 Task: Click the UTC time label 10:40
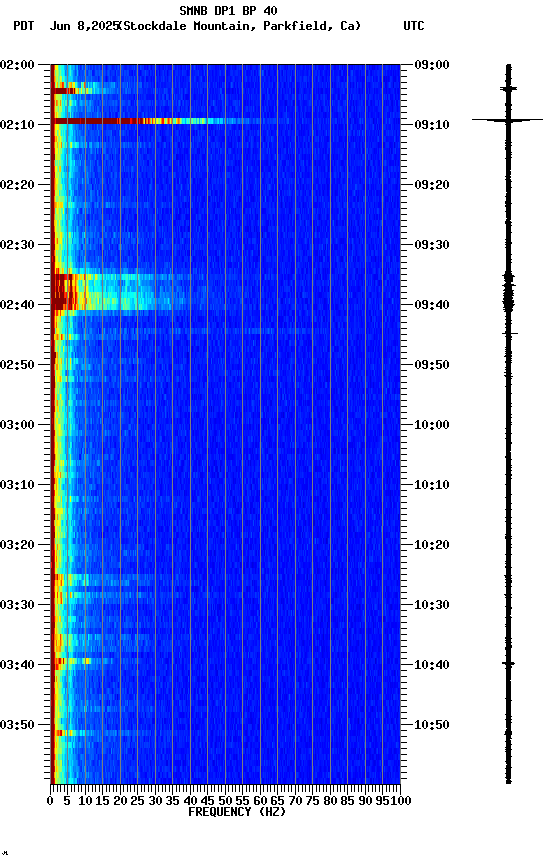click(432, 666)
